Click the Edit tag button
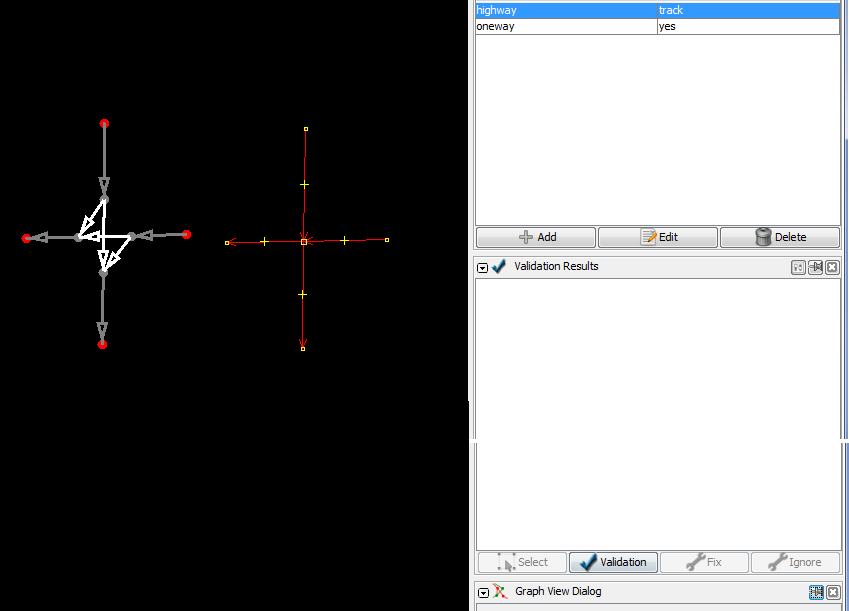This screenshot has height=611, width=849. pyautogui.click(x=657, y=237)
